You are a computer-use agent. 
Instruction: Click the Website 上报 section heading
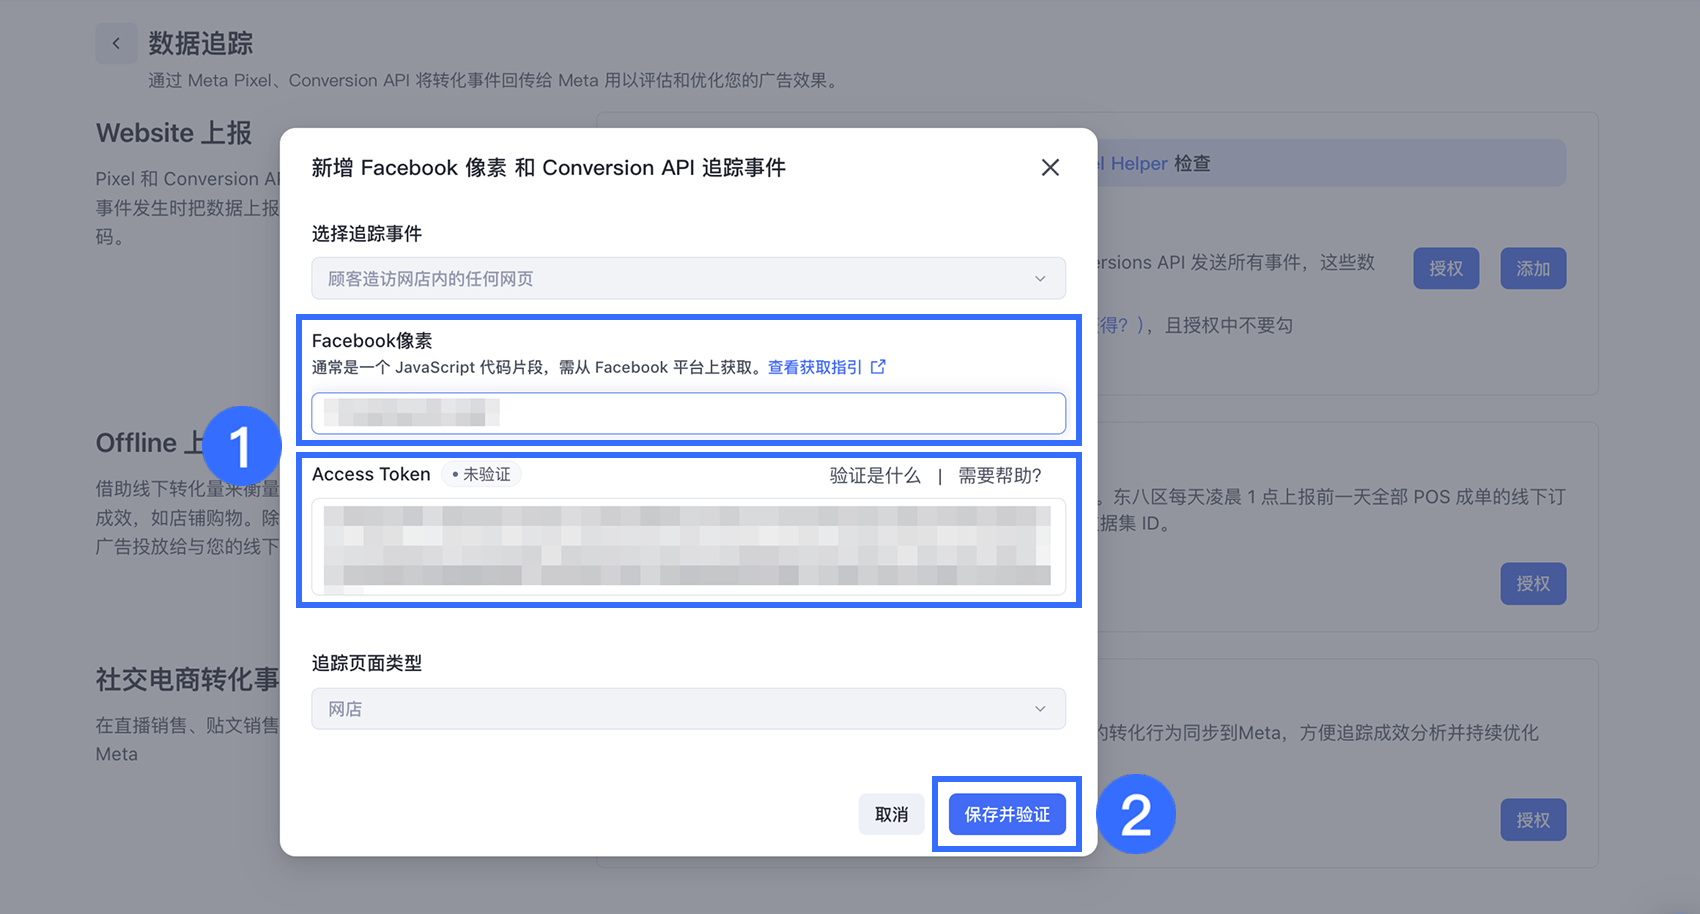[x=174, y=133]
